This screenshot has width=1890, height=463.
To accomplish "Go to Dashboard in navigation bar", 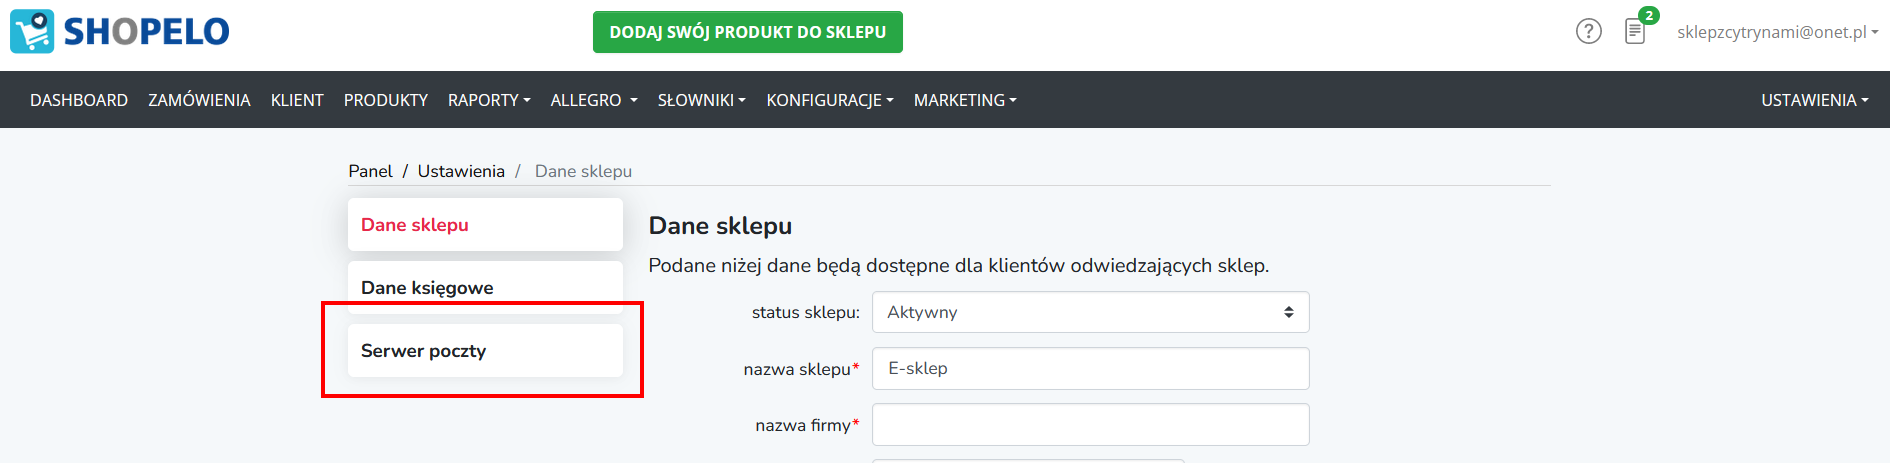I will [79, 100].
